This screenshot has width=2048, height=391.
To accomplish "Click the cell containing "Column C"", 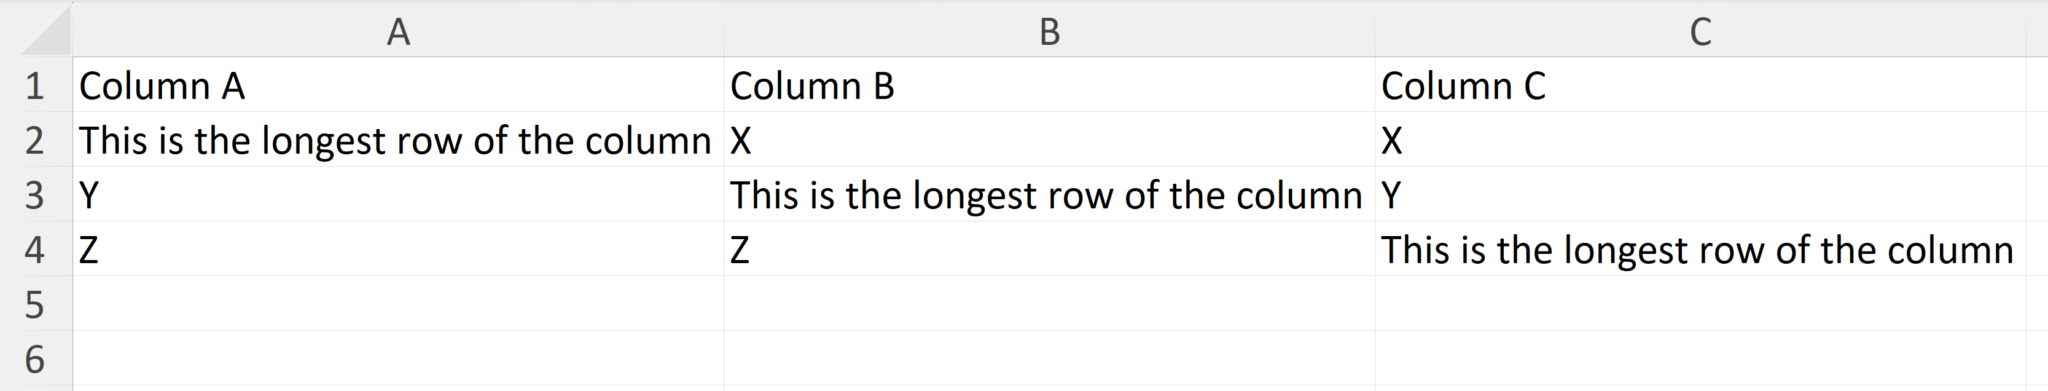I will [1700, 85].
